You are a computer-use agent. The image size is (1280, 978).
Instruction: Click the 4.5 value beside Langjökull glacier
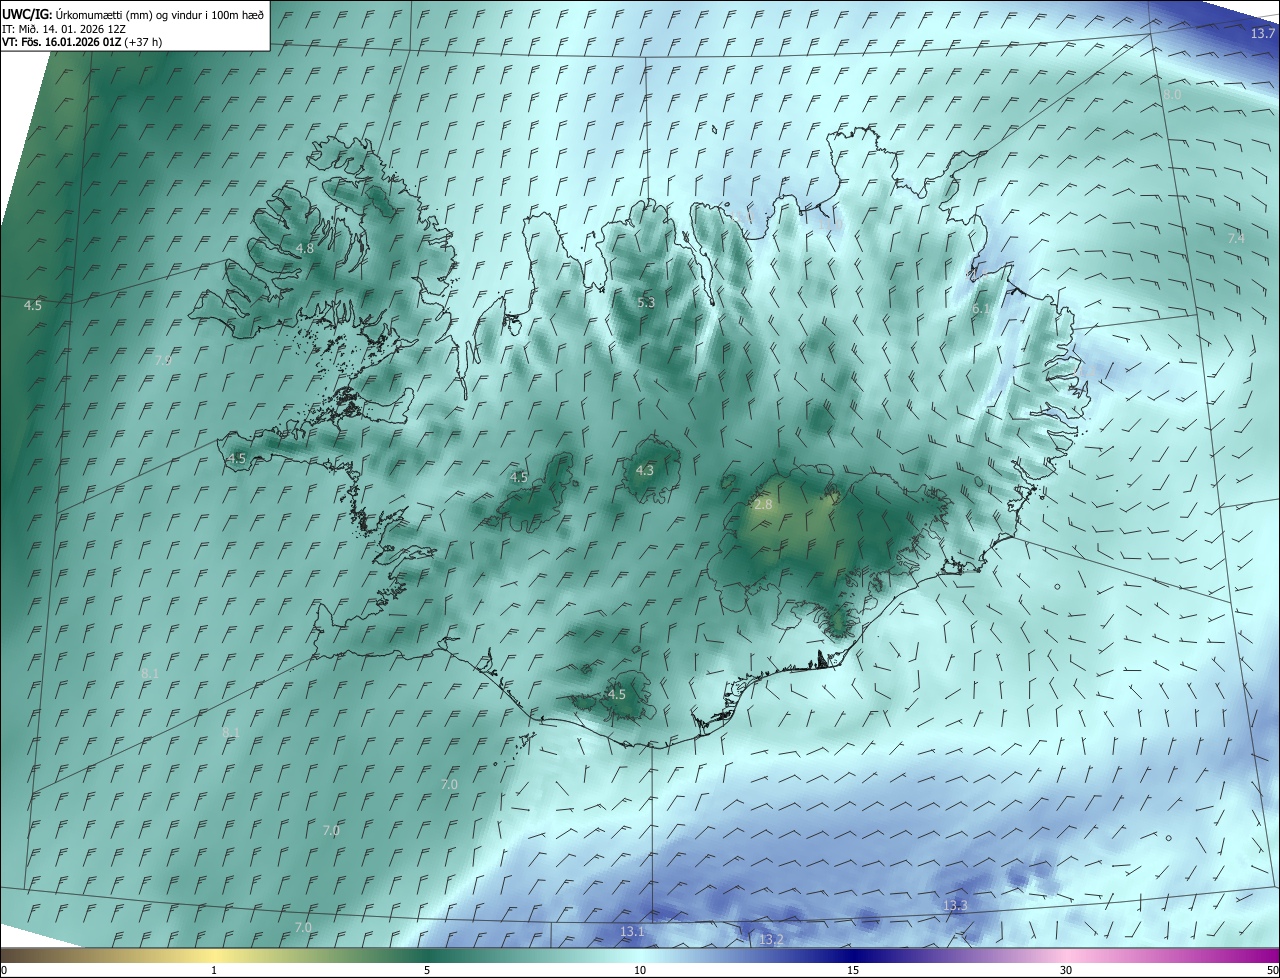(x=518, y=477)
